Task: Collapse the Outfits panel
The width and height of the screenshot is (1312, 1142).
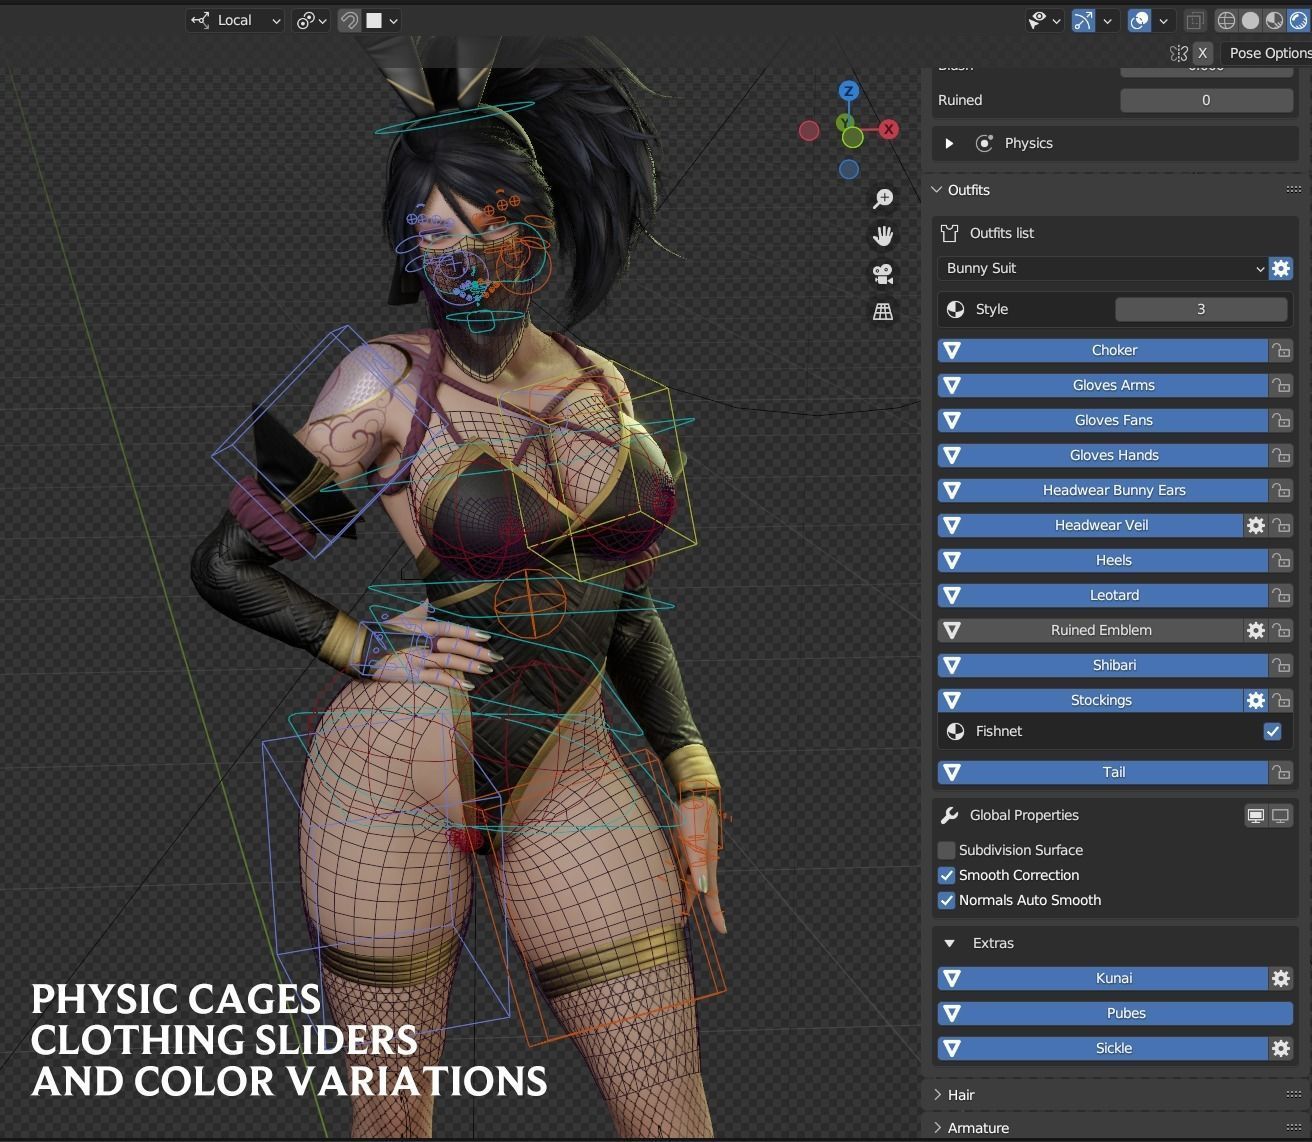Action: [937, 190]
